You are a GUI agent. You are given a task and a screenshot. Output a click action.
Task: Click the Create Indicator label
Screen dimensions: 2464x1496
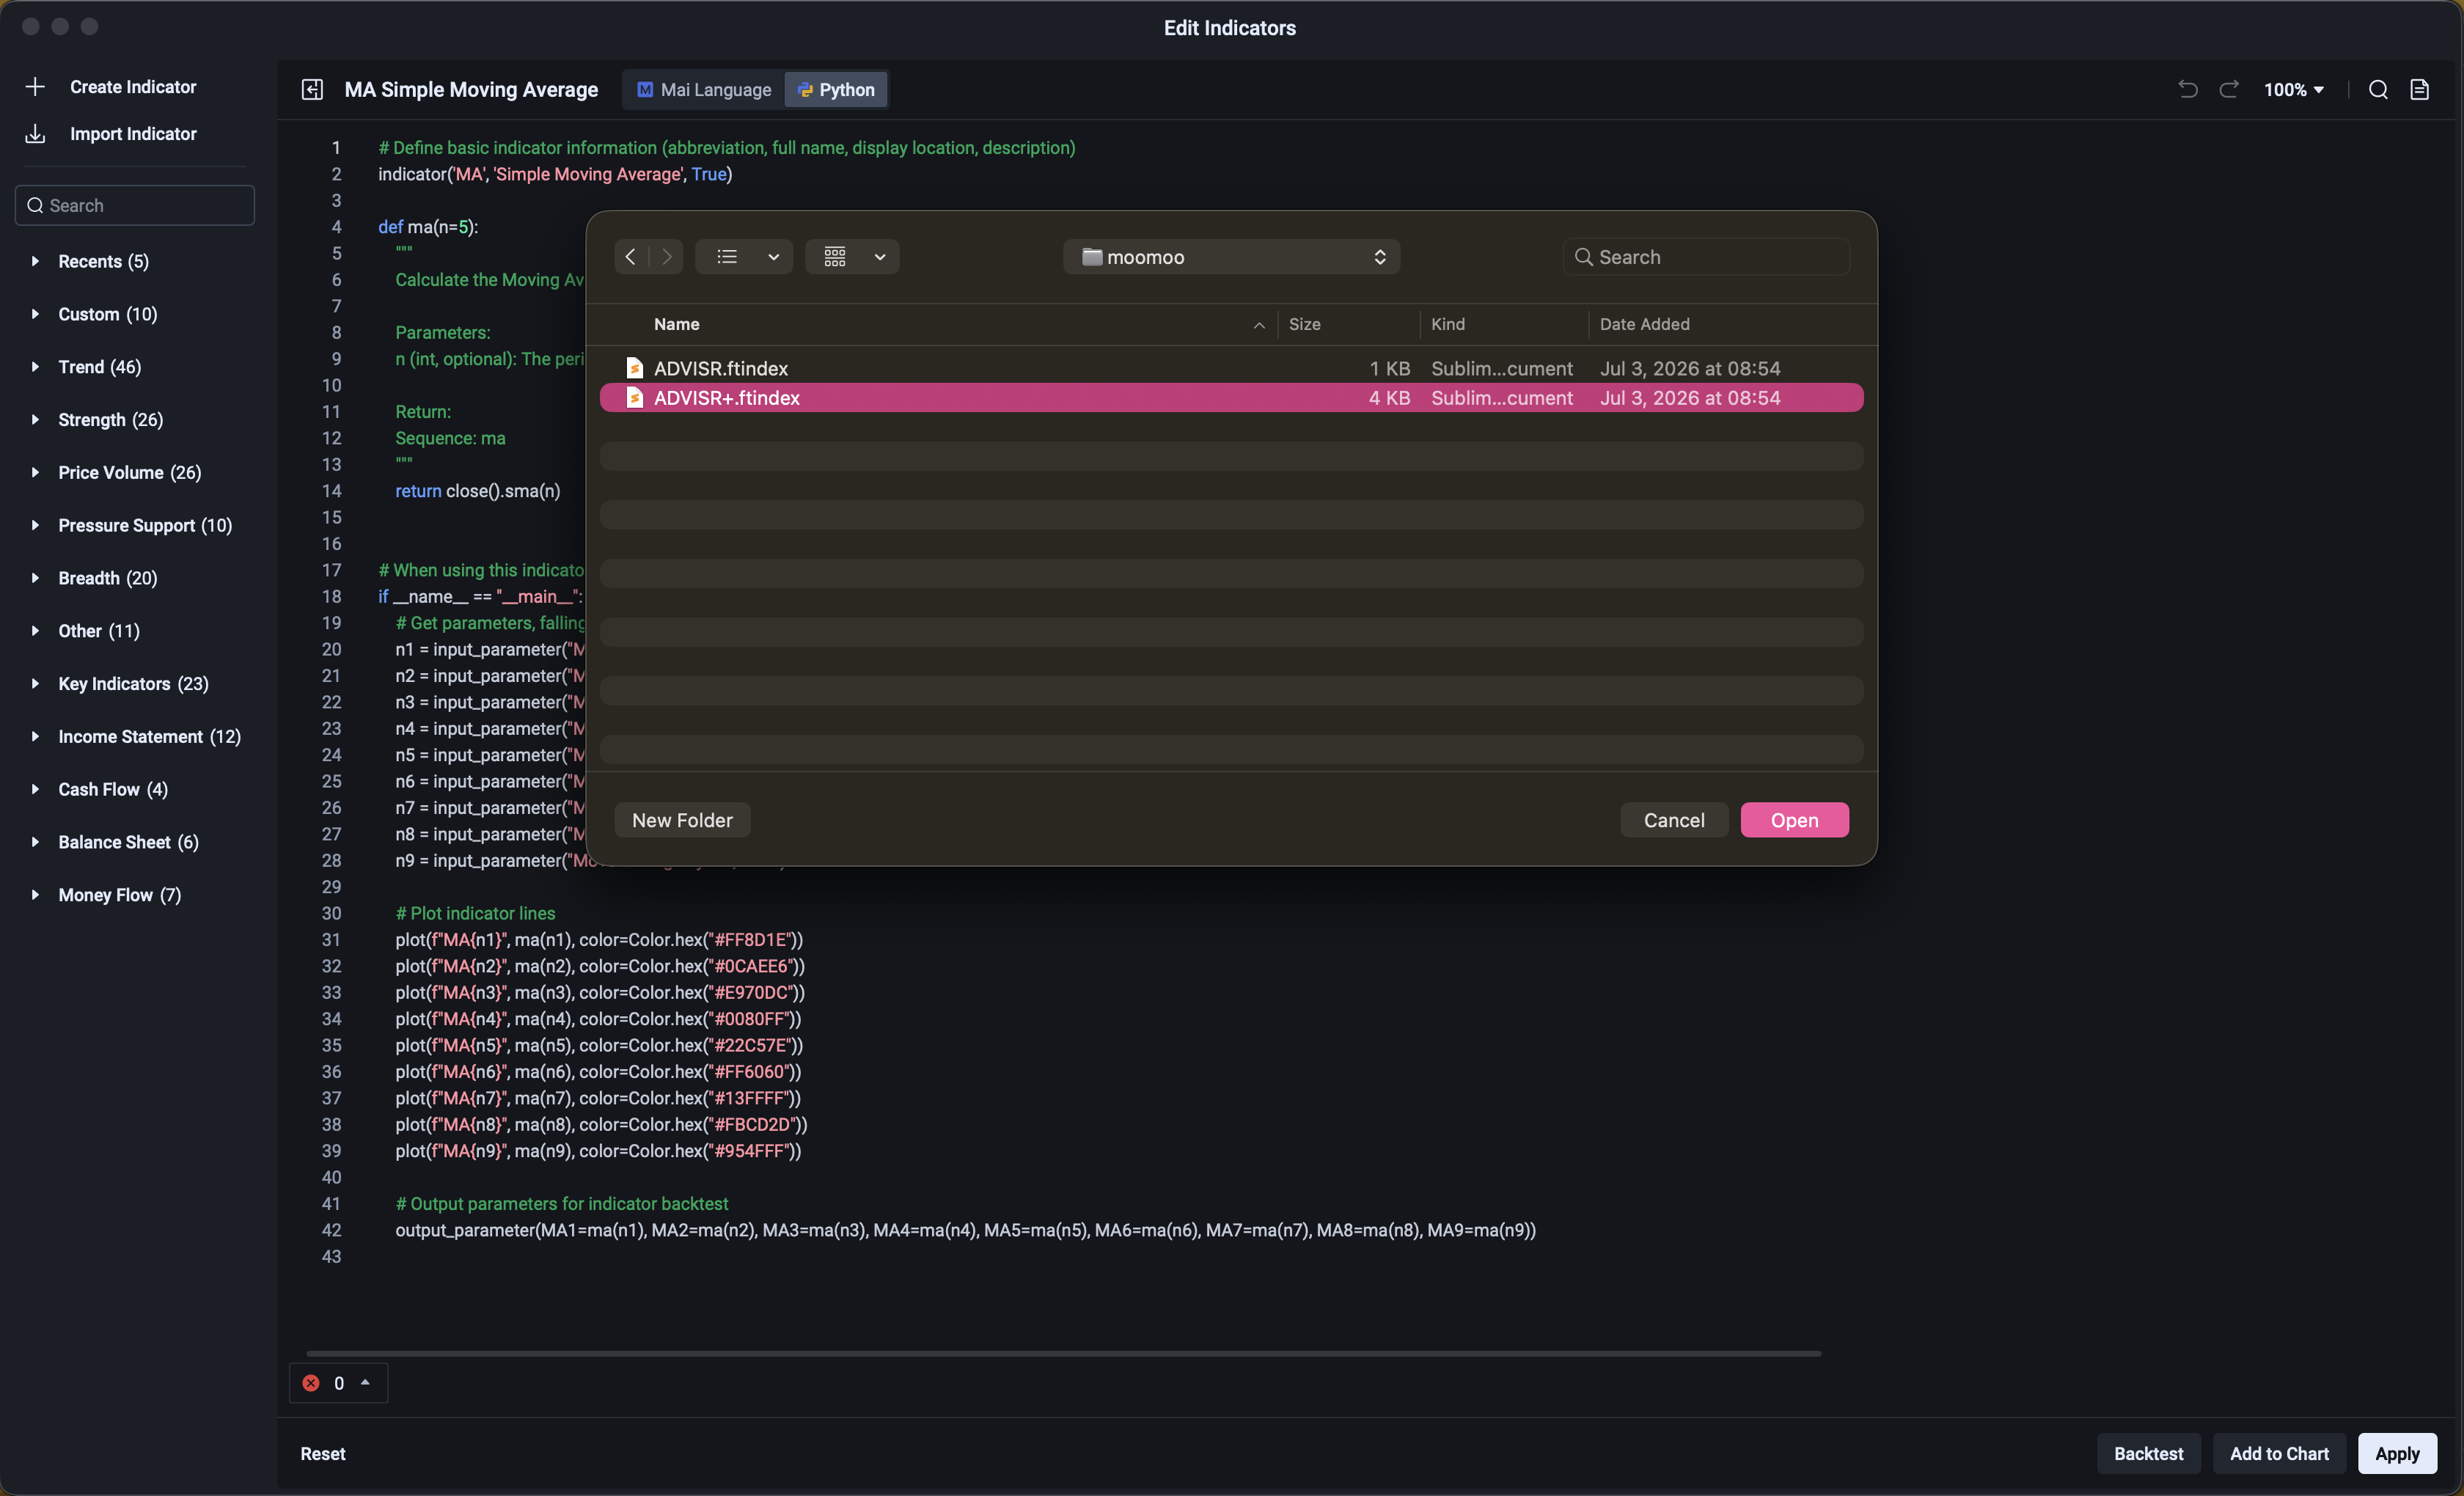pyautogui.click(x=133, y=87)
